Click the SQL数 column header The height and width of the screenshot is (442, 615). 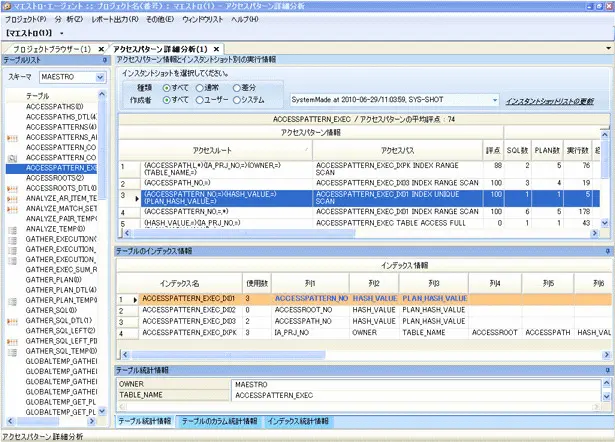click(517, 150)
